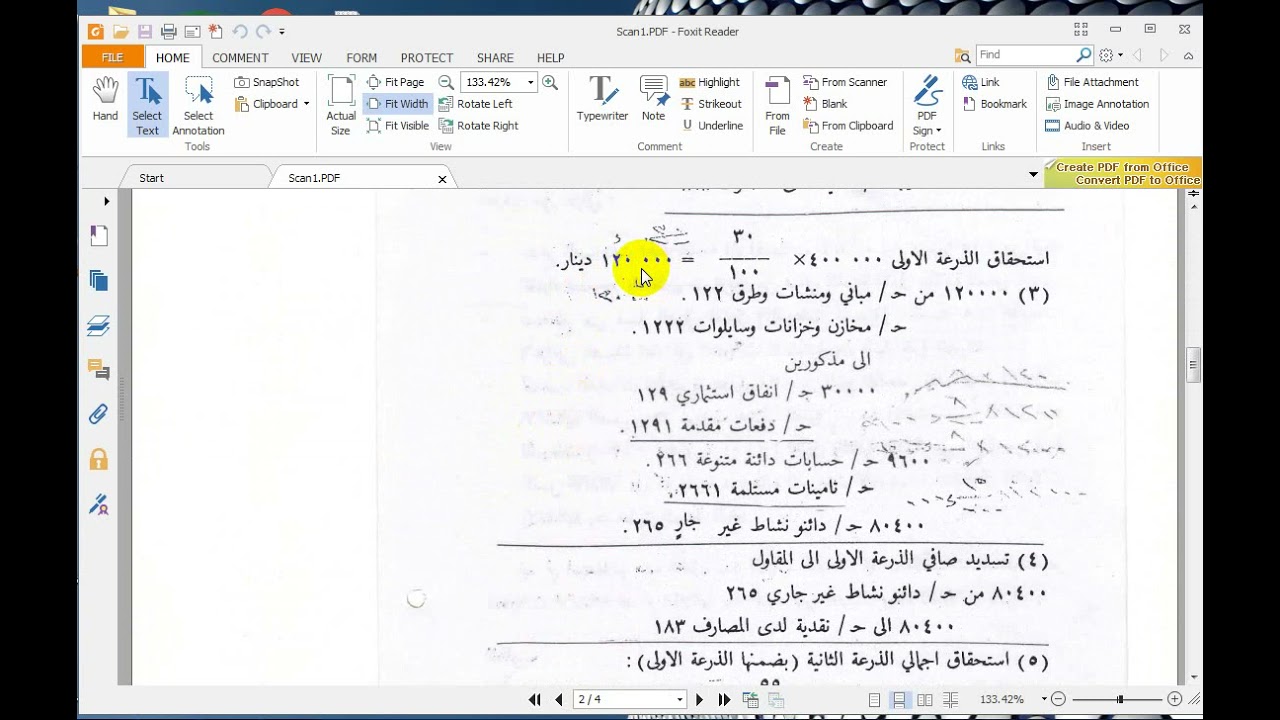Add a Note comment
The height and width of the screenshot is (720, 1280).
[x=654, y=98]
